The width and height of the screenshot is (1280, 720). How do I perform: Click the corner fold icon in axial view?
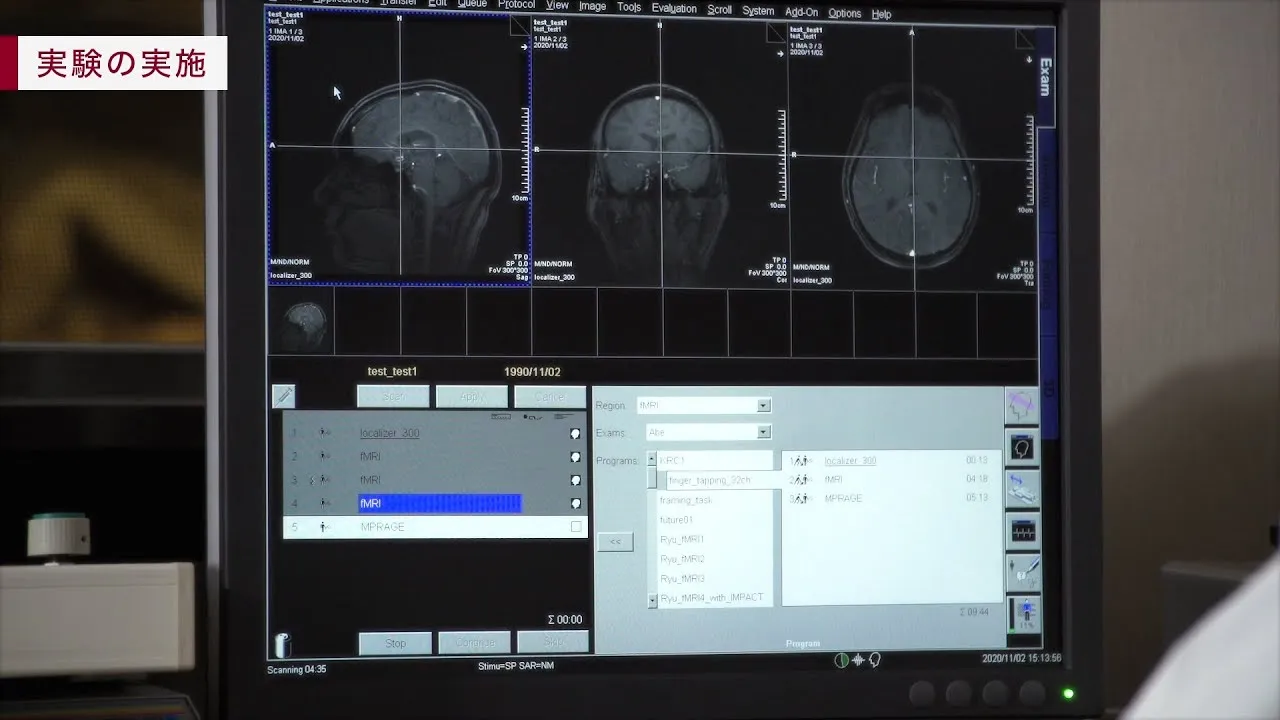click(1025, 39)
